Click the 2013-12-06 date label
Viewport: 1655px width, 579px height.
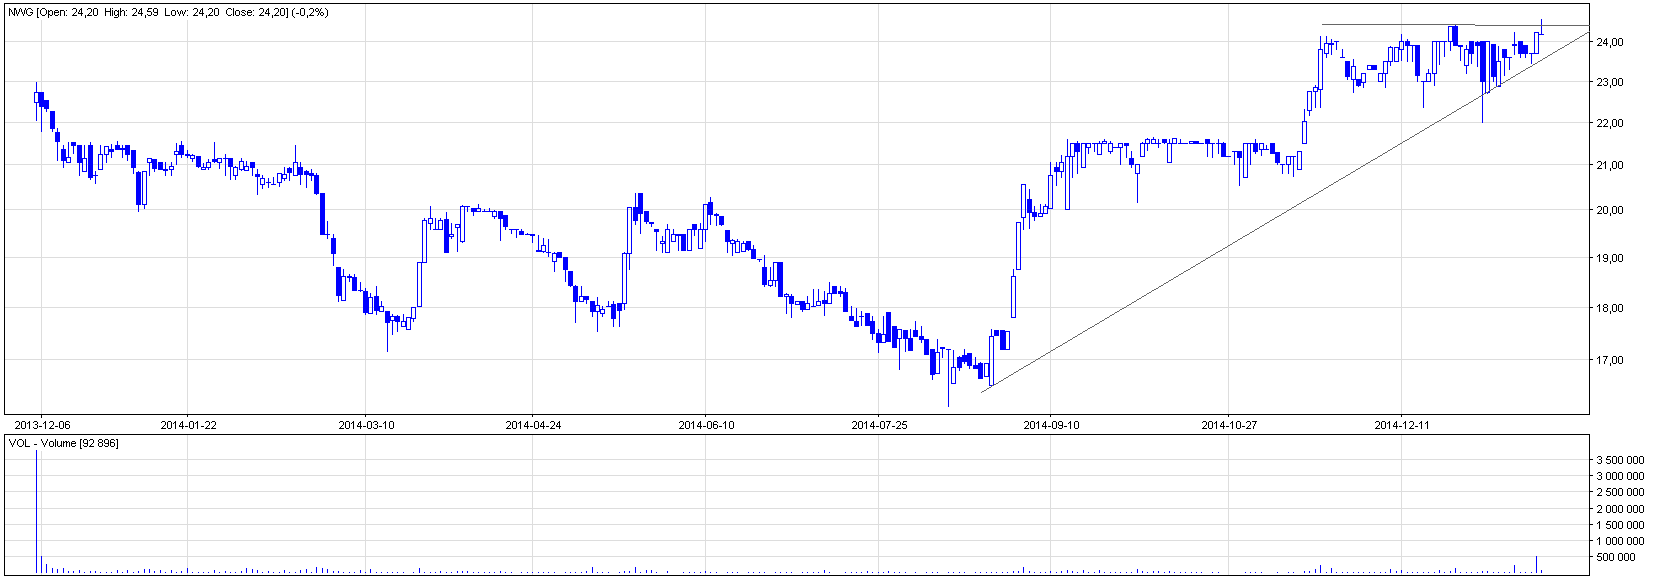pos(42,425)
